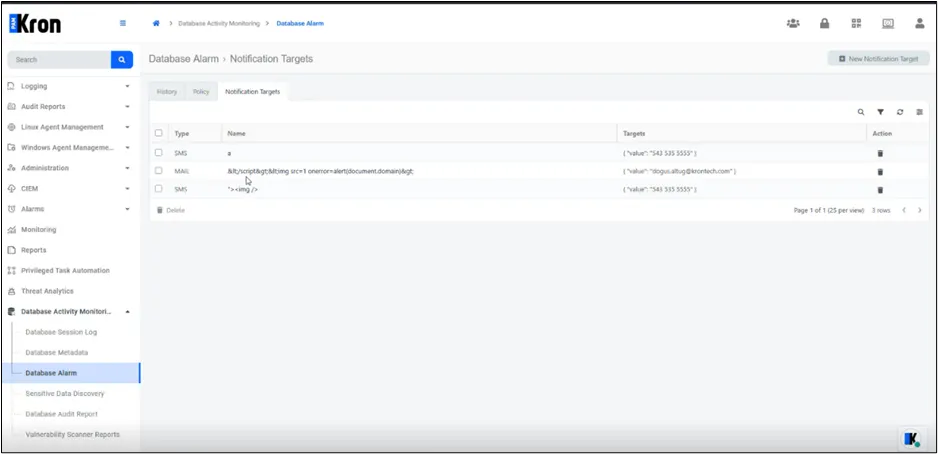Check the box for '"><img />' SMS row
This screenshot has width=938, height=454.
(x=159, y=188)
